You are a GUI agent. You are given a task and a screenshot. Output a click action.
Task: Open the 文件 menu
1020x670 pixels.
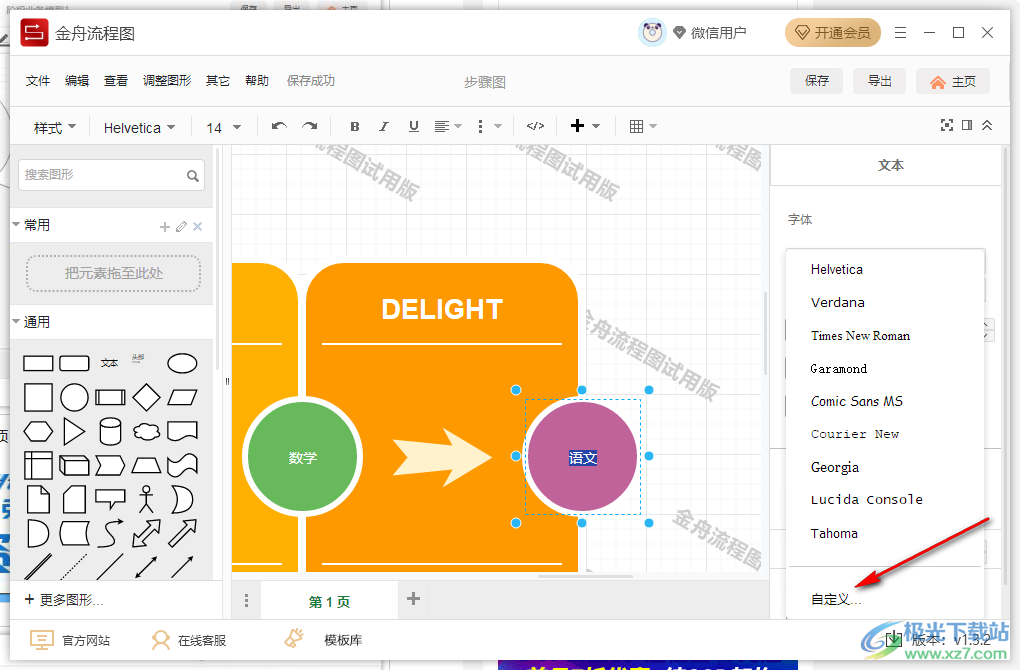coord(38,81)
